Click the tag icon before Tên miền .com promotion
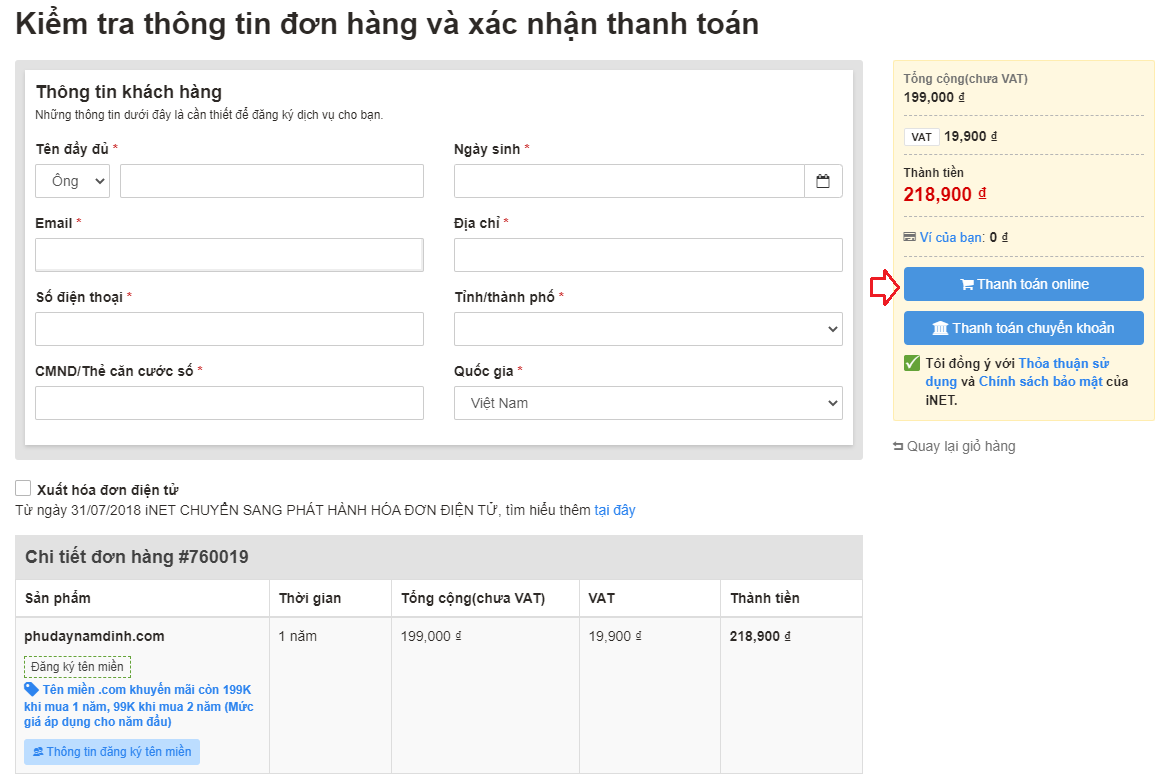 click(x=31, y=689)
